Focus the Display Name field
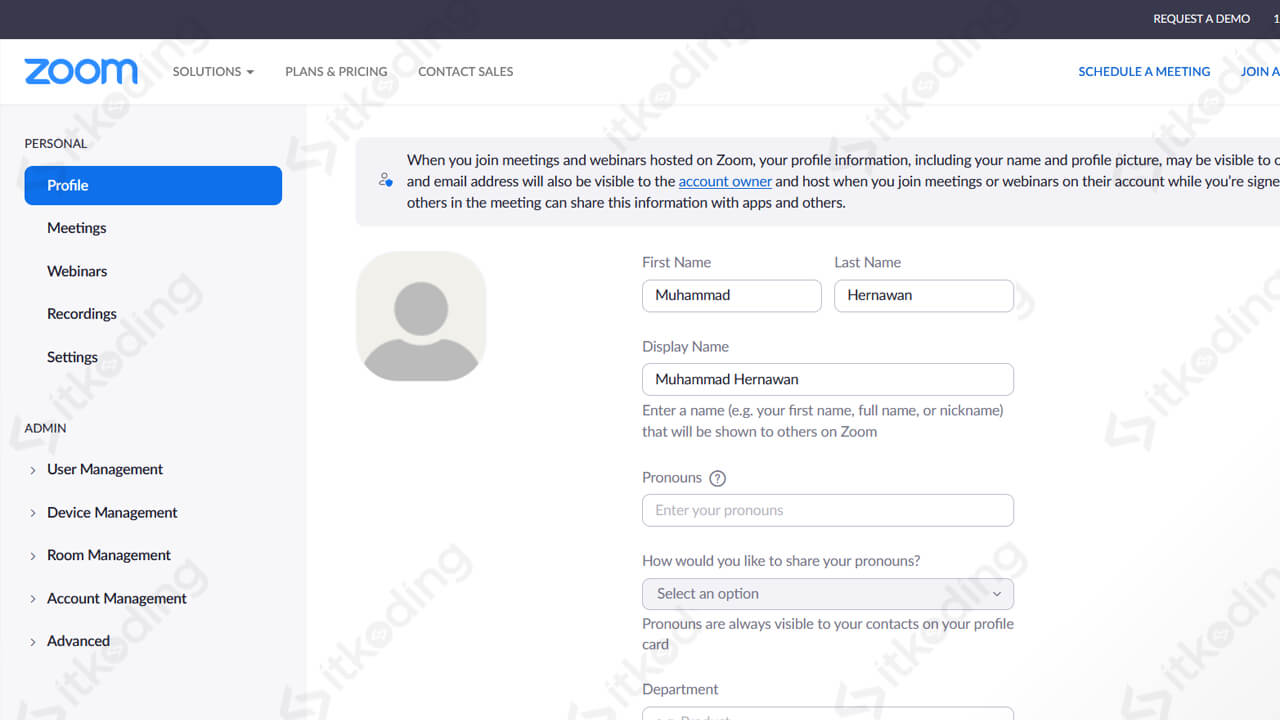1280x720 pixels. click(828, 379)
